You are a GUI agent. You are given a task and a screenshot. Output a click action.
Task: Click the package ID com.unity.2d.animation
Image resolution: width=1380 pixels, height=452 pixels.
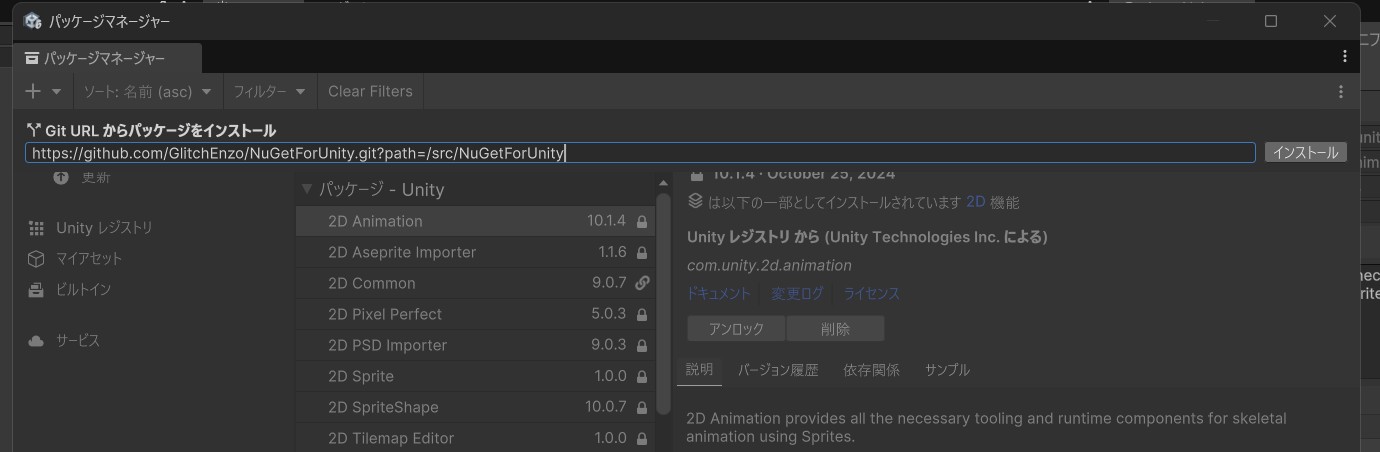tap(769, 265)
